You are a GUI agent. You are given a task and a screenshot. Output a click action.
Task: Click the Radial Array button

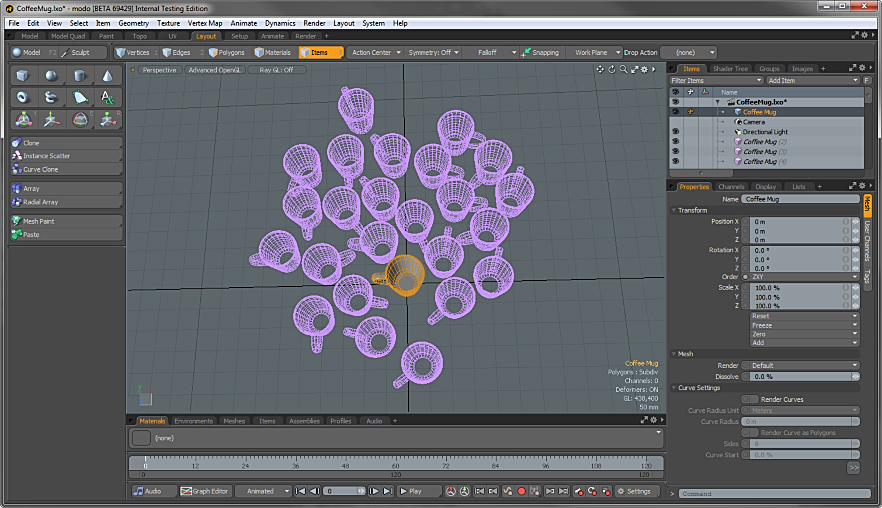(66, 202)
